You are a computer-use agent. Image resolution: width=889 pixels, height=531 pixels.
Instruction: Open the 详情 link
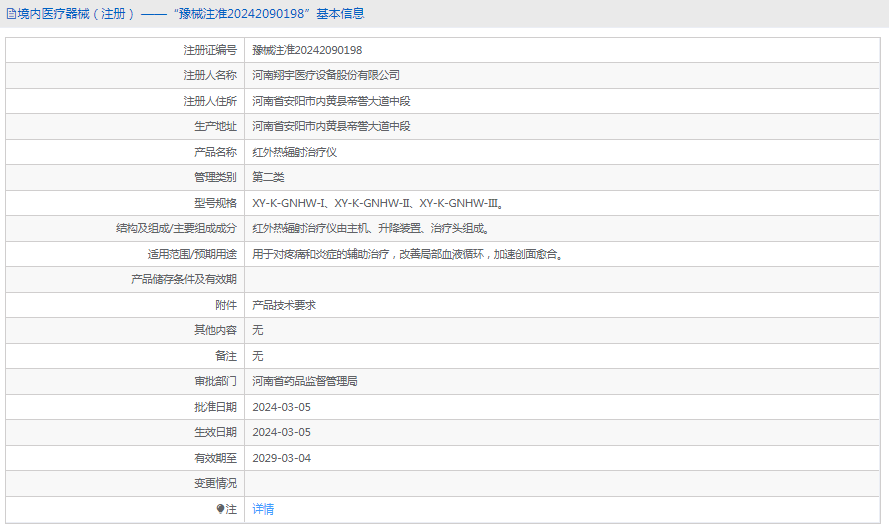click(263, 509)
